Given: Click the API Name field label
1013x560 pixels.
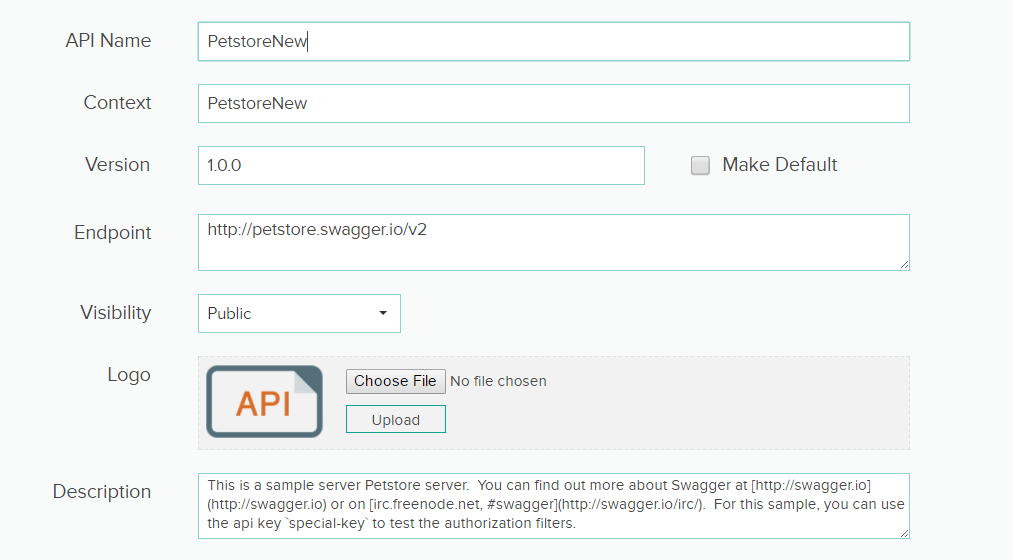Looking at the screenshot, I should tap(108, 41).
